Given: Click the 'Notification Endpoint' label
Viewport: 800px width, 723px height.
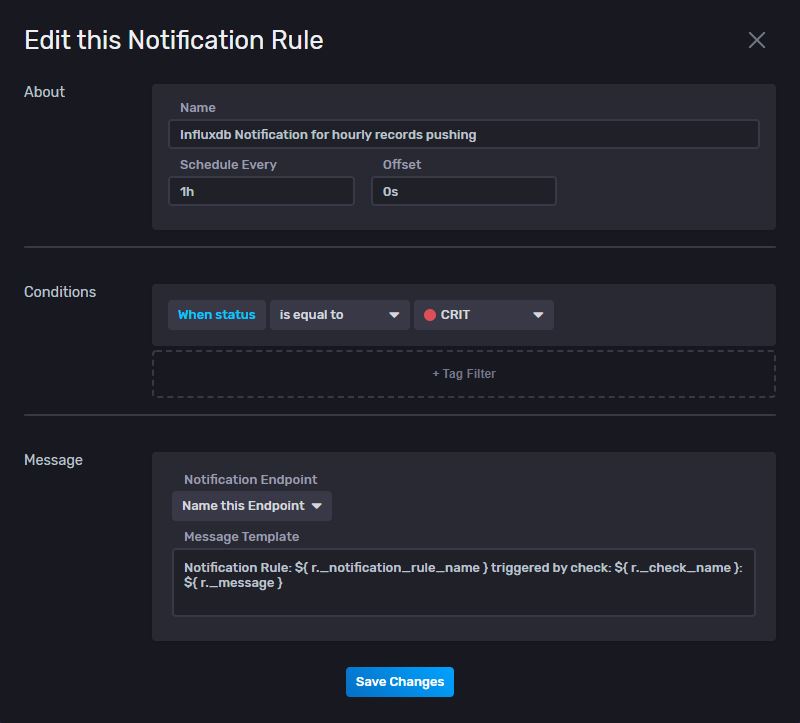Looking at the screenshot, I should click(251, 480).
